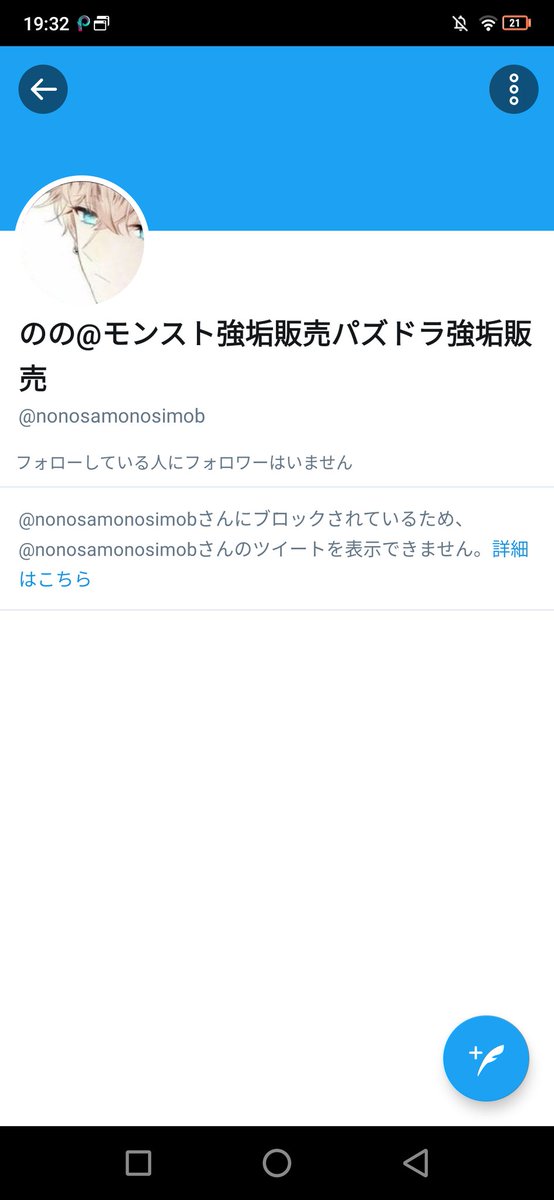Viewport: 554px width, 1200px height.
Task: Tap the Android back triangle button
Action: point(415,1162)
